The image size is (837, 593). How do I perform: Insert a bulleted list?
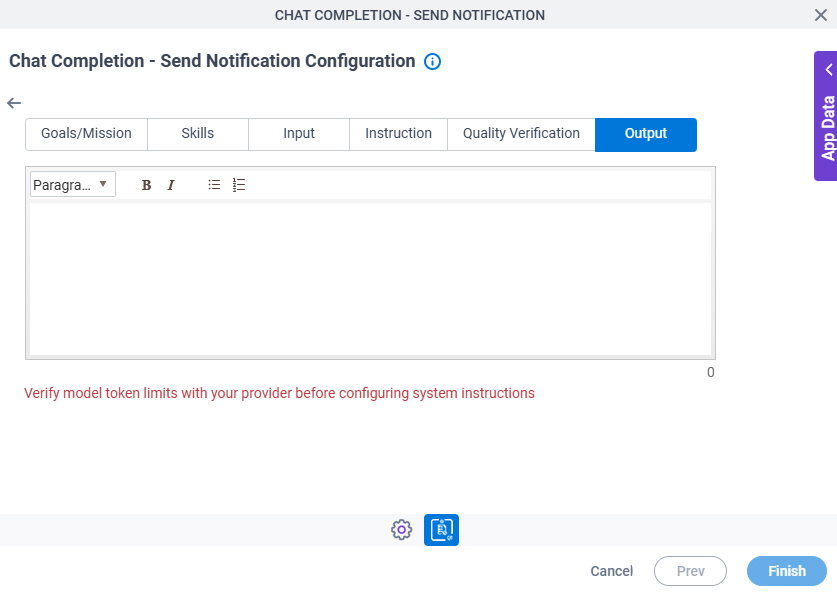(x=214, y=185)
